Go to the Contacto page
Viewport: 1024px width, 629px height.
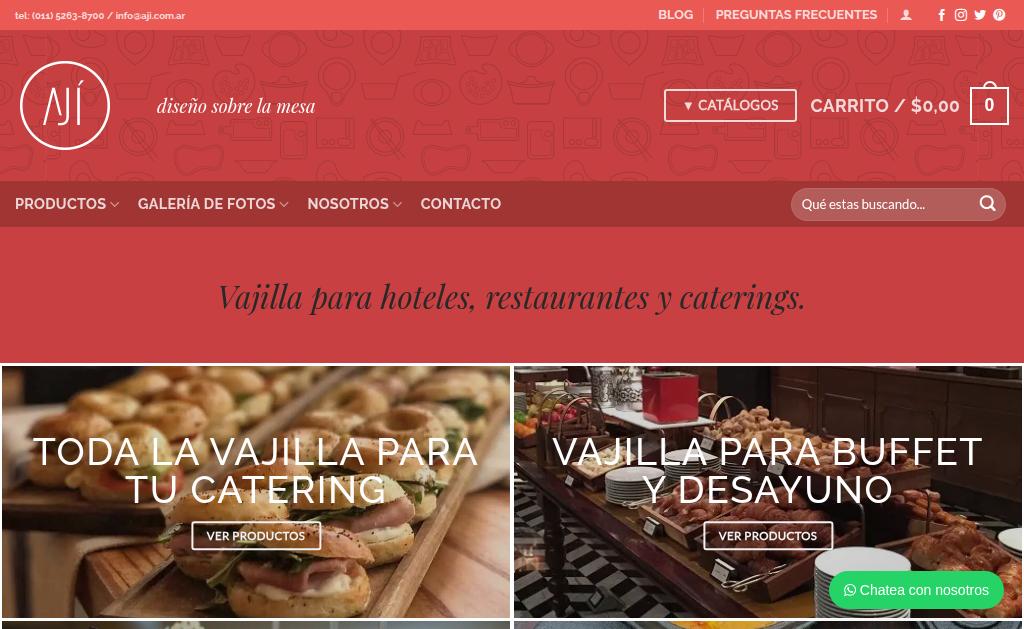tap(460, 204)
